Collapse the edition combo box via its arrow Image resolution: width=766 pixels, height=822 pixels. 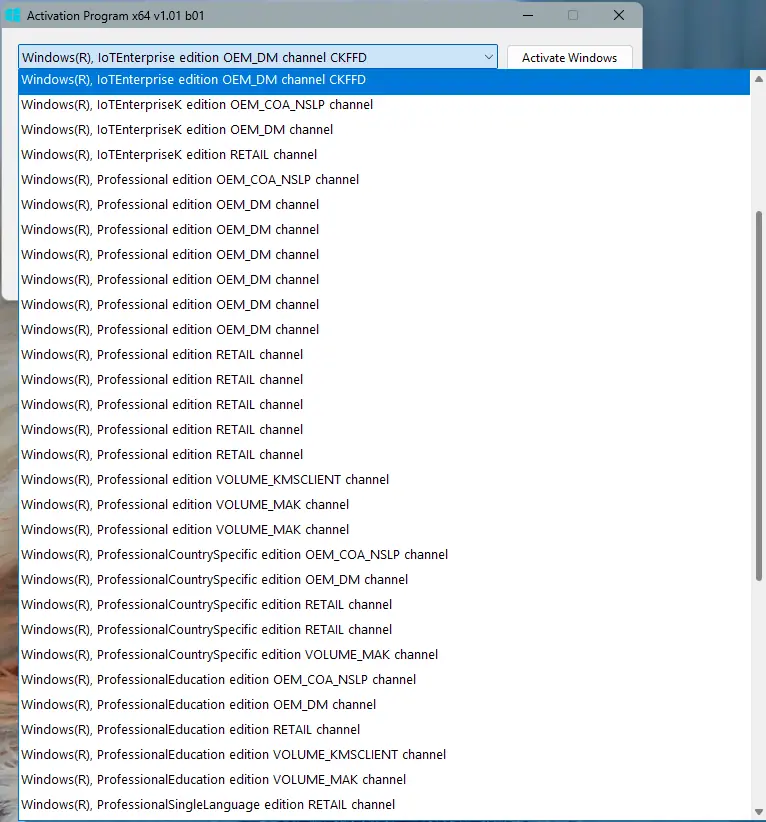(x=488, y=57)
